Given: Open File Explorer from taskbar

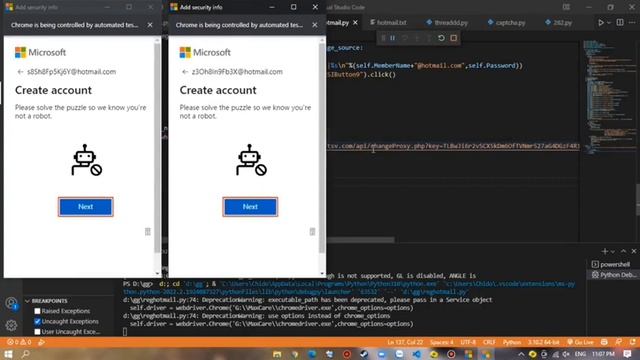Looking at the screenshot, I should coord(277,354).
